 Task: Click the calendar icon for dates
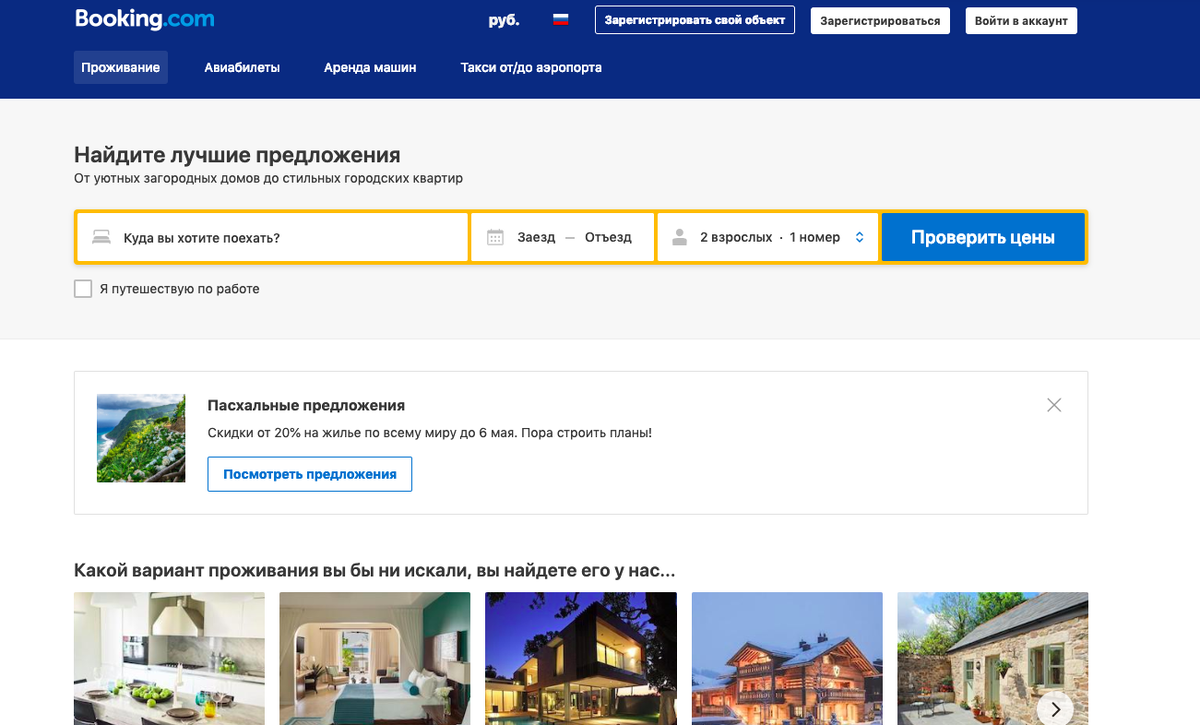coord(495,238)
